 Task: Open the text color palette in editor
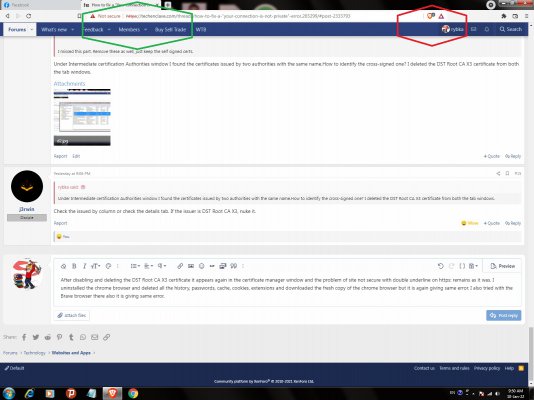pyautogui.click(x=108, y=266)
